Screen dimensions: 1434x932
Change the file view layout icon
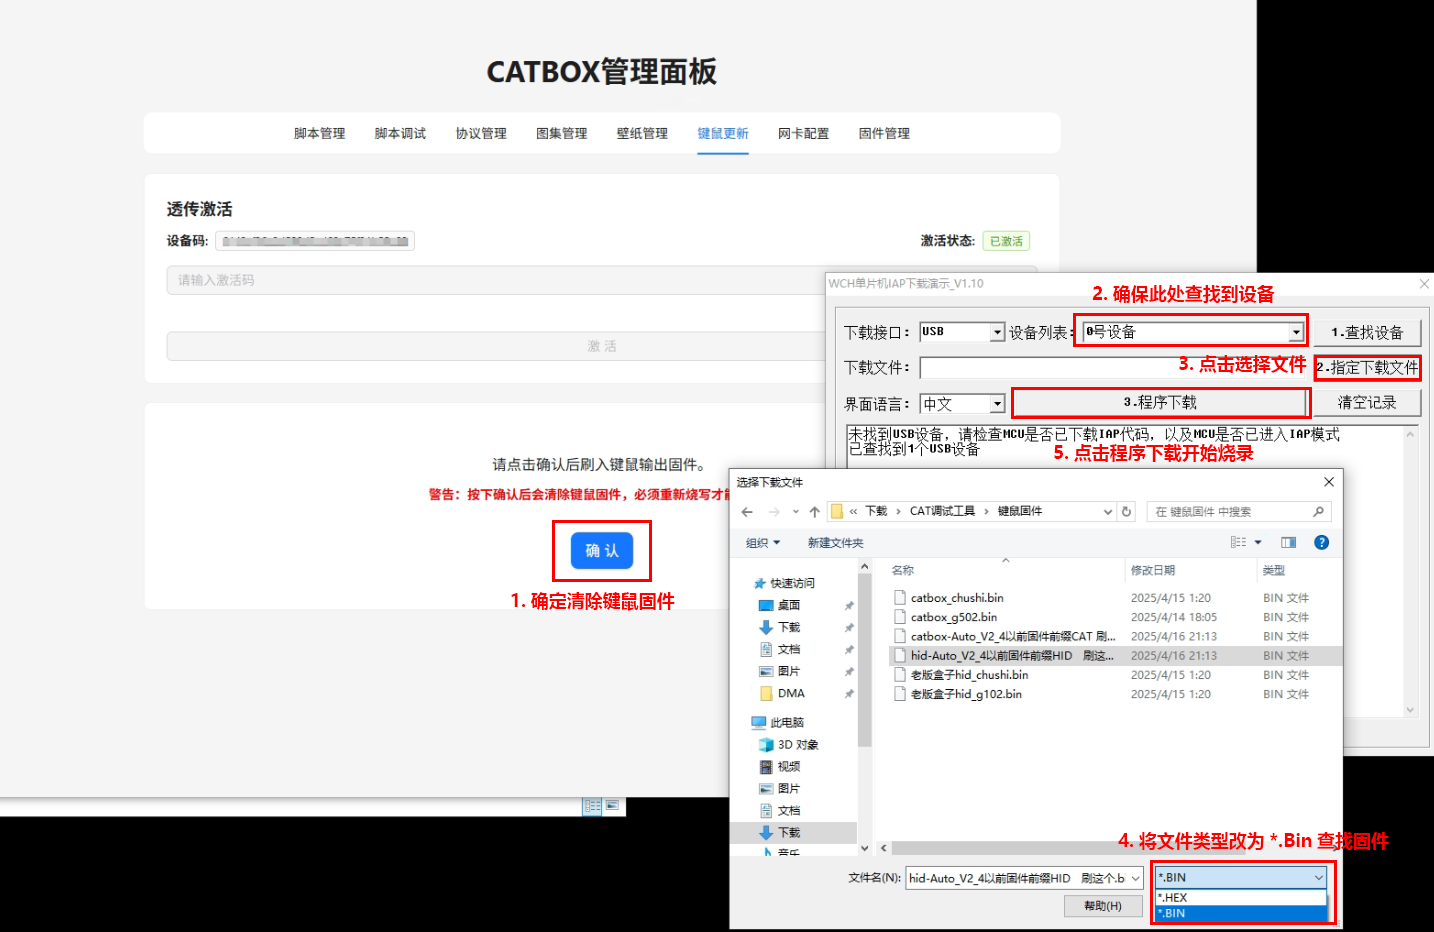pos(1238,542)
